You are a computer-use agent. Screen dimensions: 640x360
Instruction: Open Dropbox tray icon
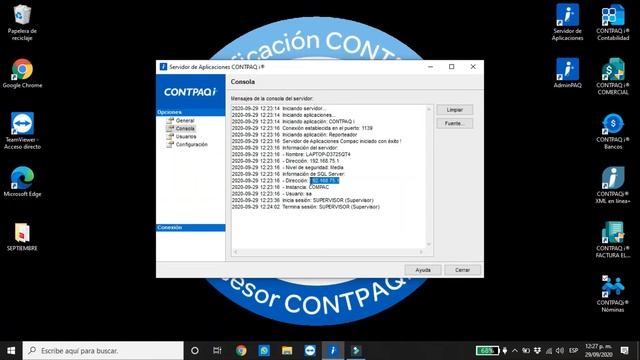click(x=537, y=351)
